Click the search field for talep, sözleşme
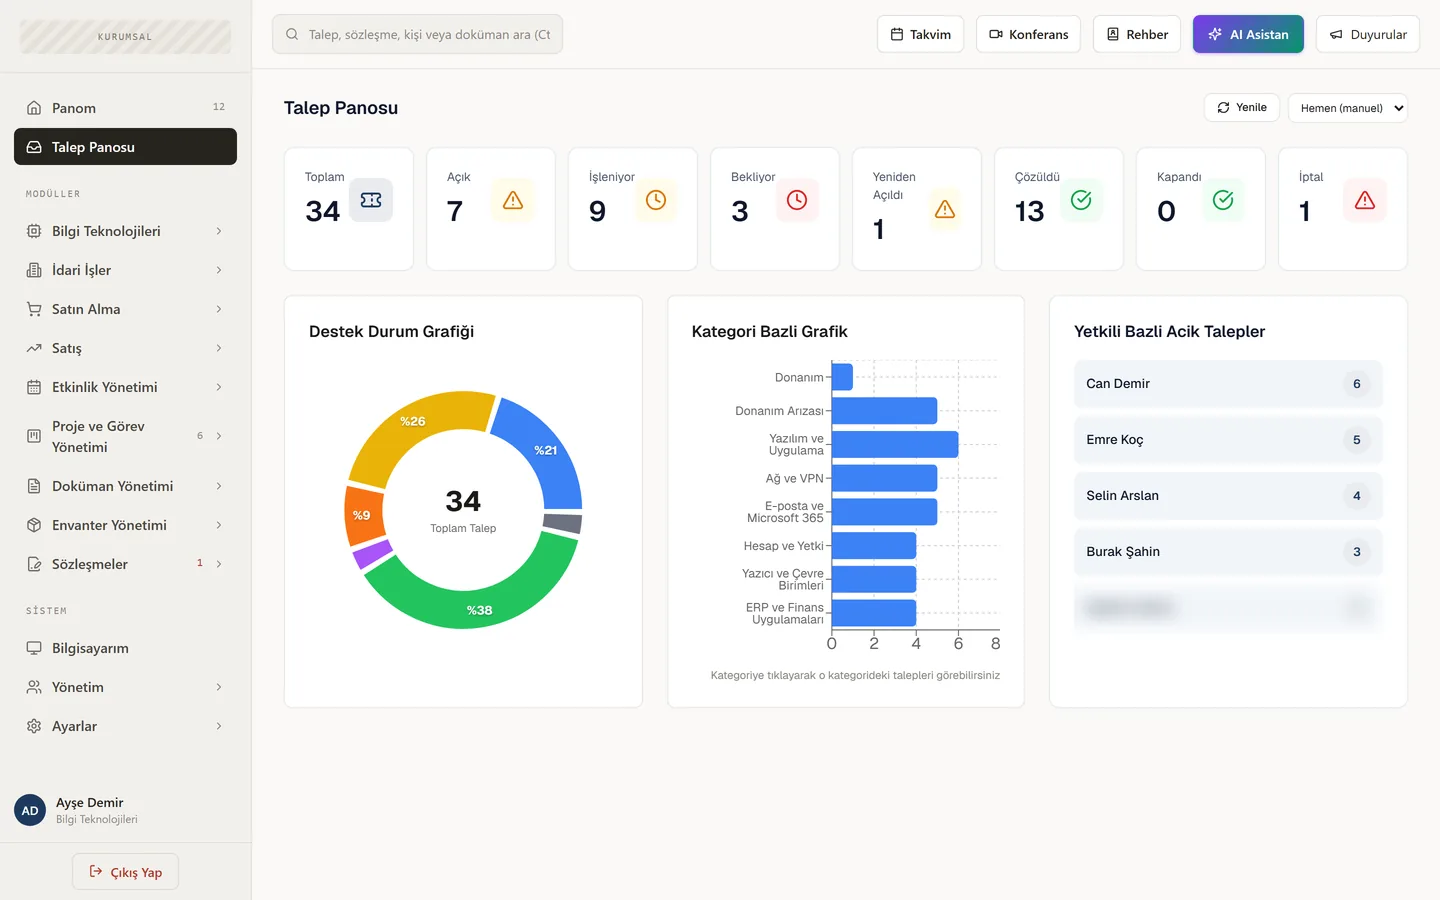Image resolution: width=1440 pixels, height=900 pixels. (x=417, y=34)
